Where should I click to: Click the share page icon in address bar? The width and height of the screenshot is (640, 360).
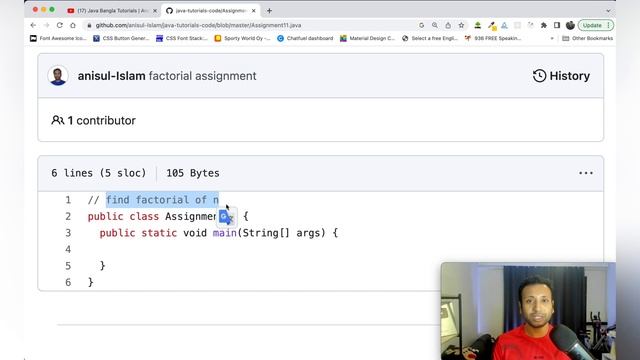click(448, 25)
